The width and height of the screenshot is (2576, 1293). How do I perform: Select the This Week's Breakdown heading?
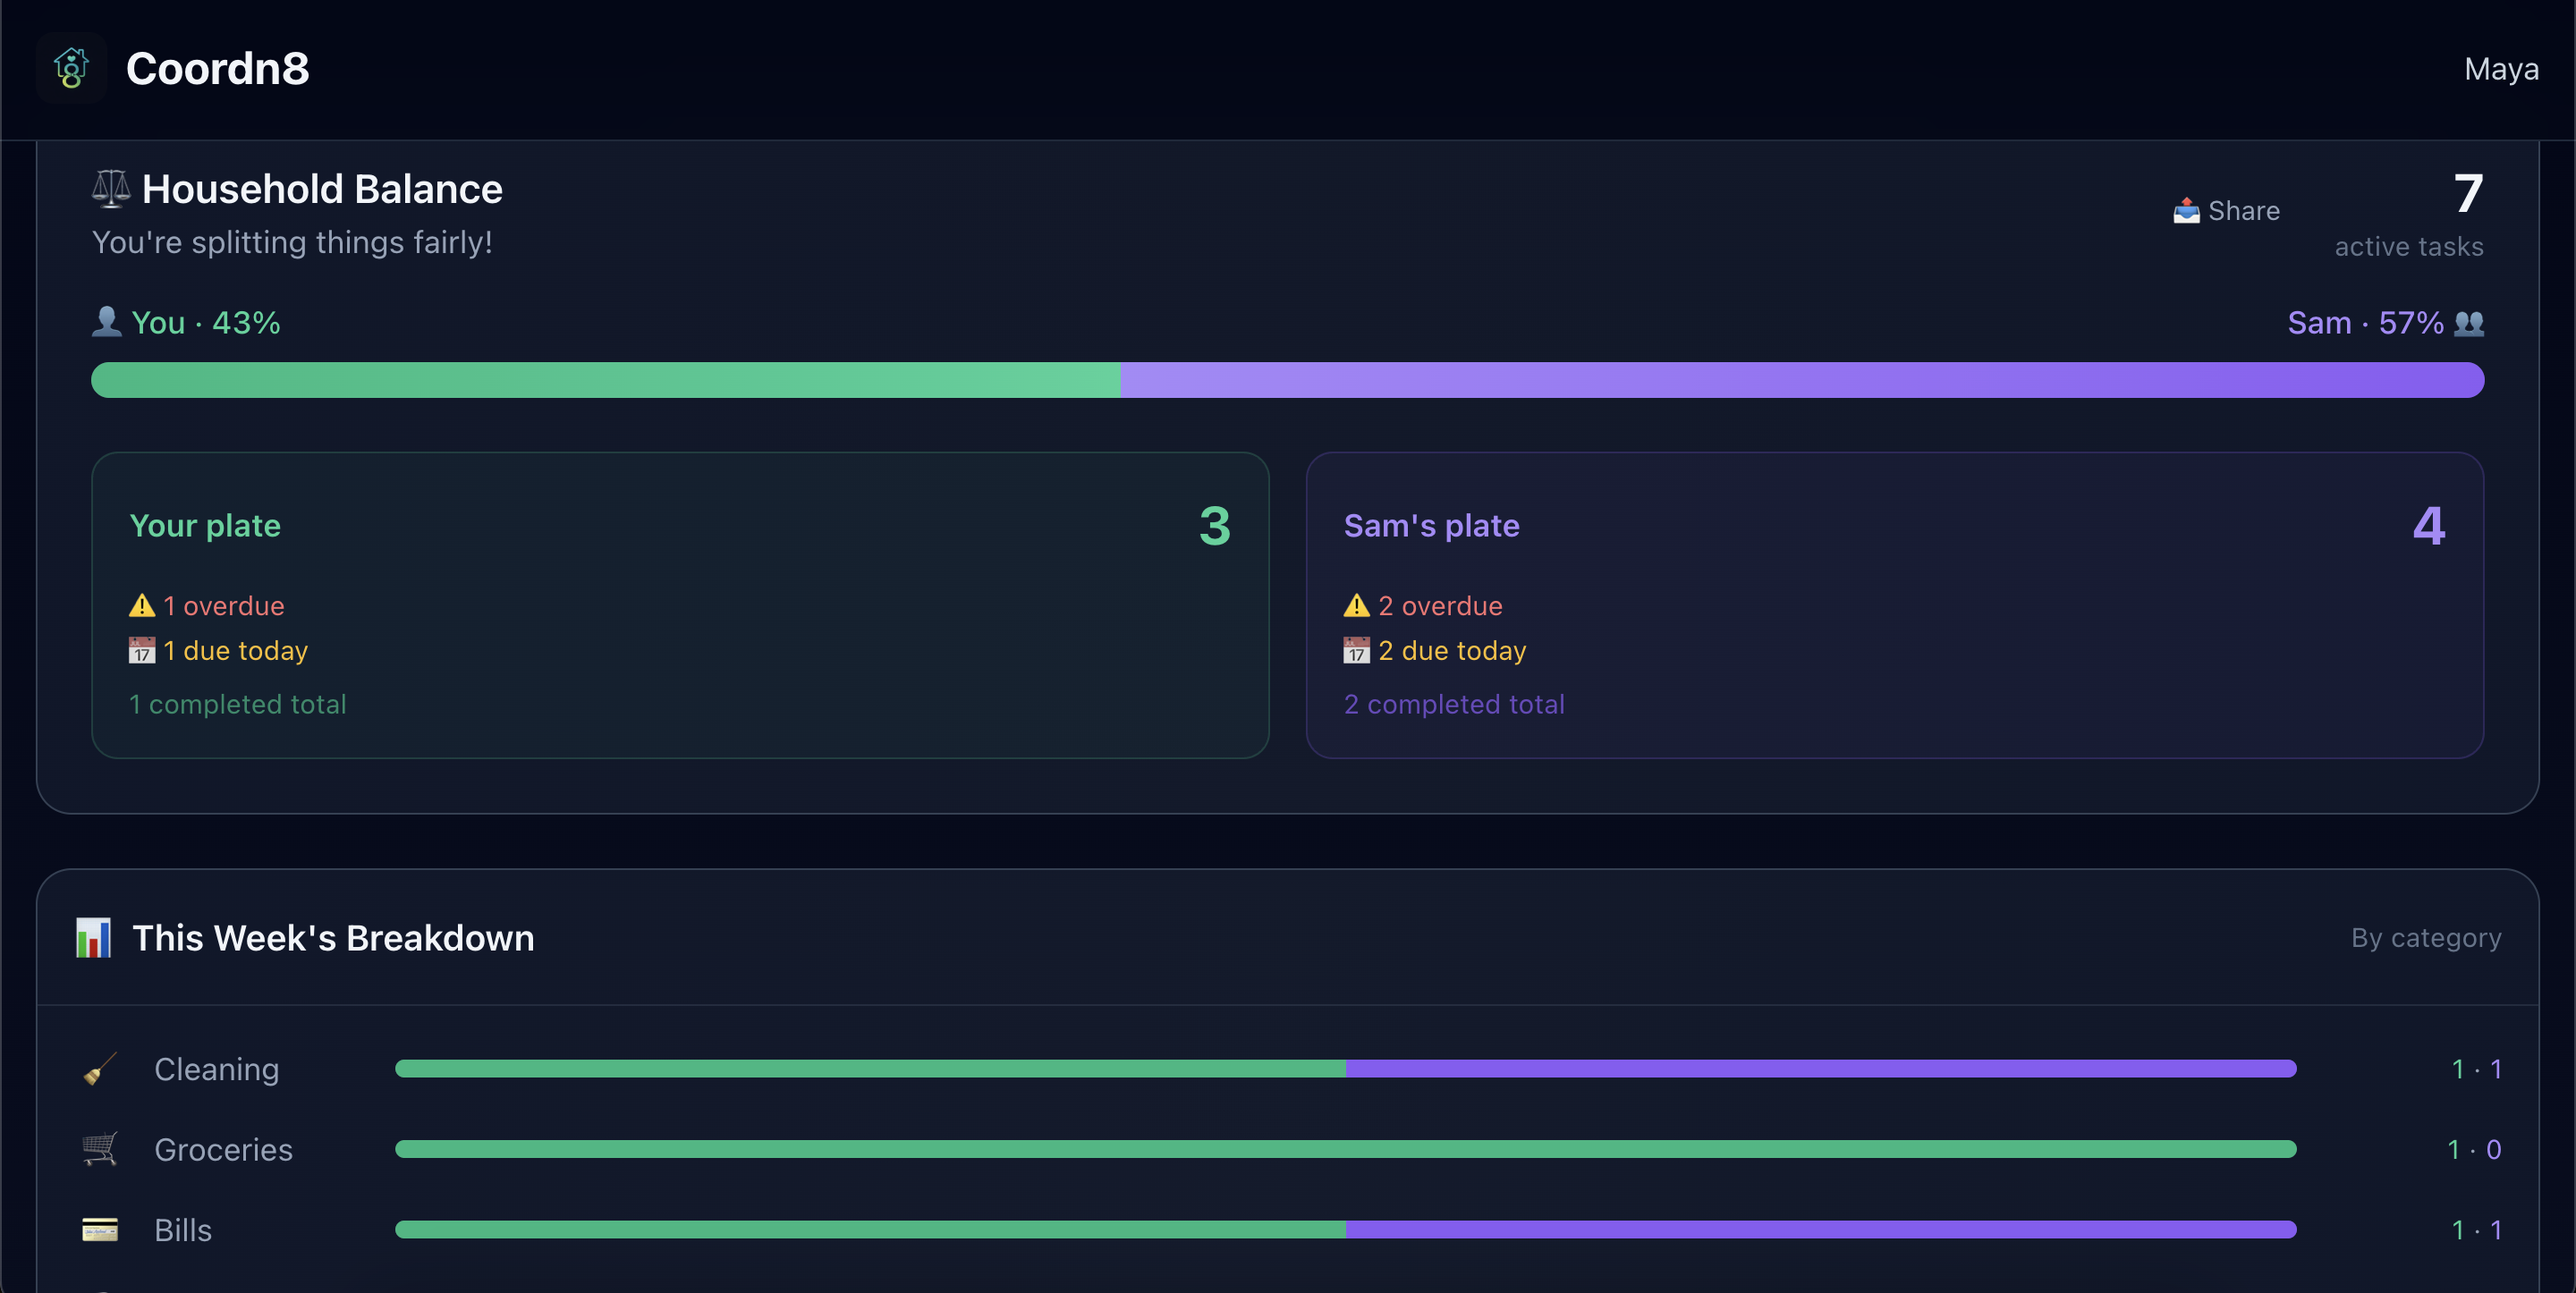[x=333, y=938]
